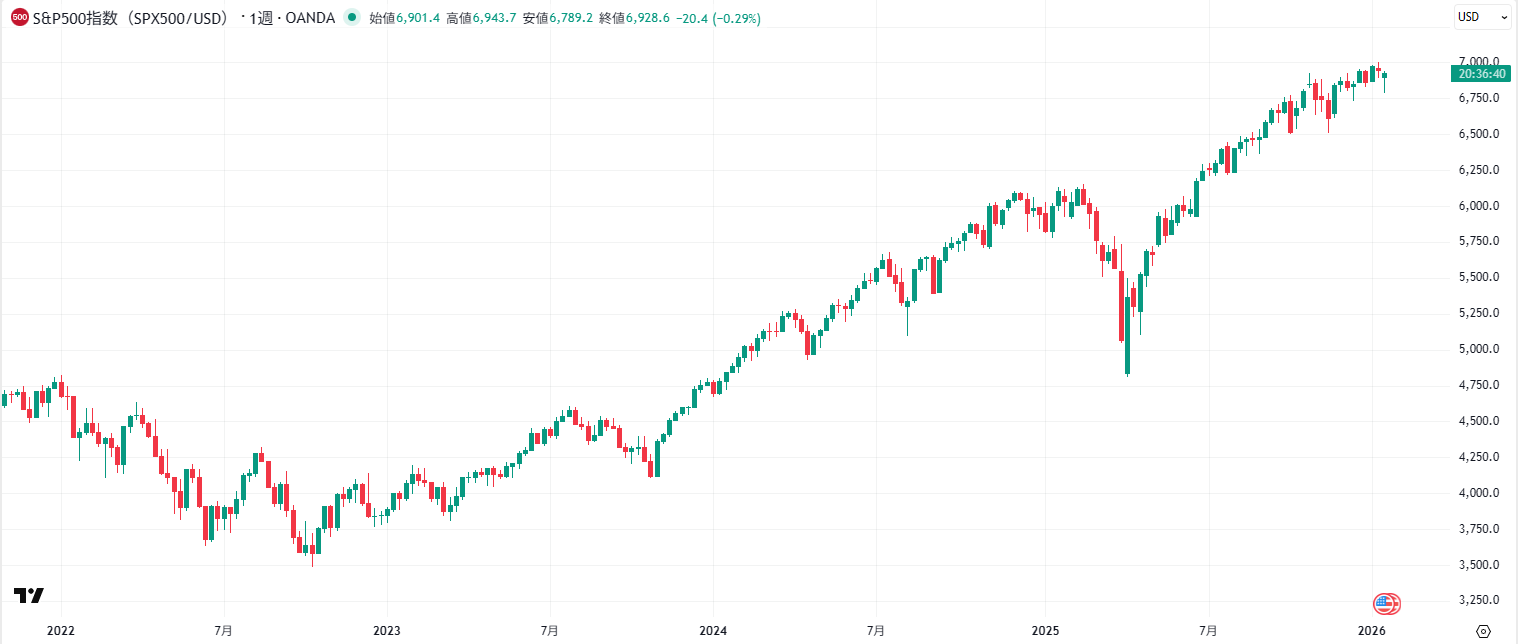Select the 2026 label on the time axis

[x=1371, y=631]
